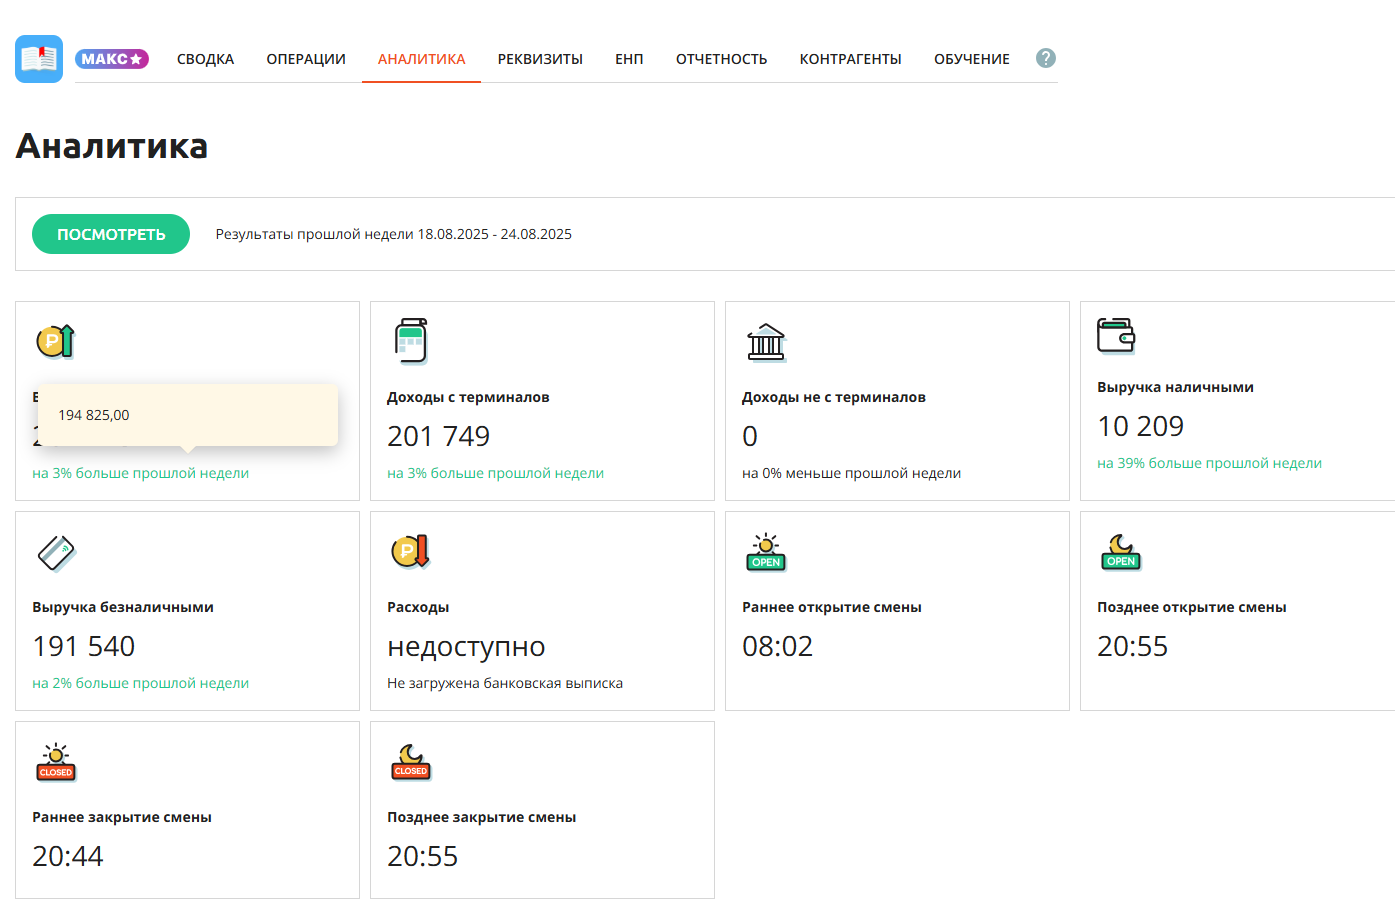The width and height of the screenshot is (1395, 907).
Task: Click the Доходы не с терминалов label
Action: pyautogui.click(x=834, y=397)
